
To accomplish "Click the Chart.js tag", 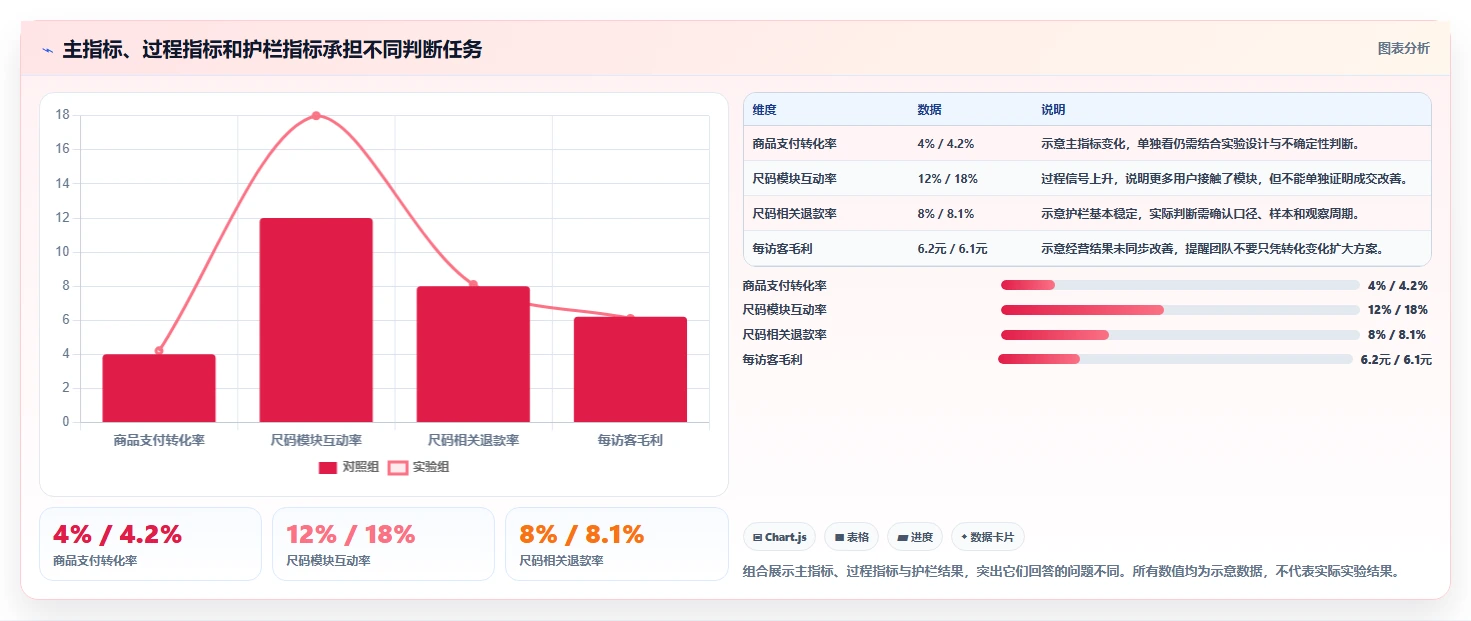I will point(780,537).
